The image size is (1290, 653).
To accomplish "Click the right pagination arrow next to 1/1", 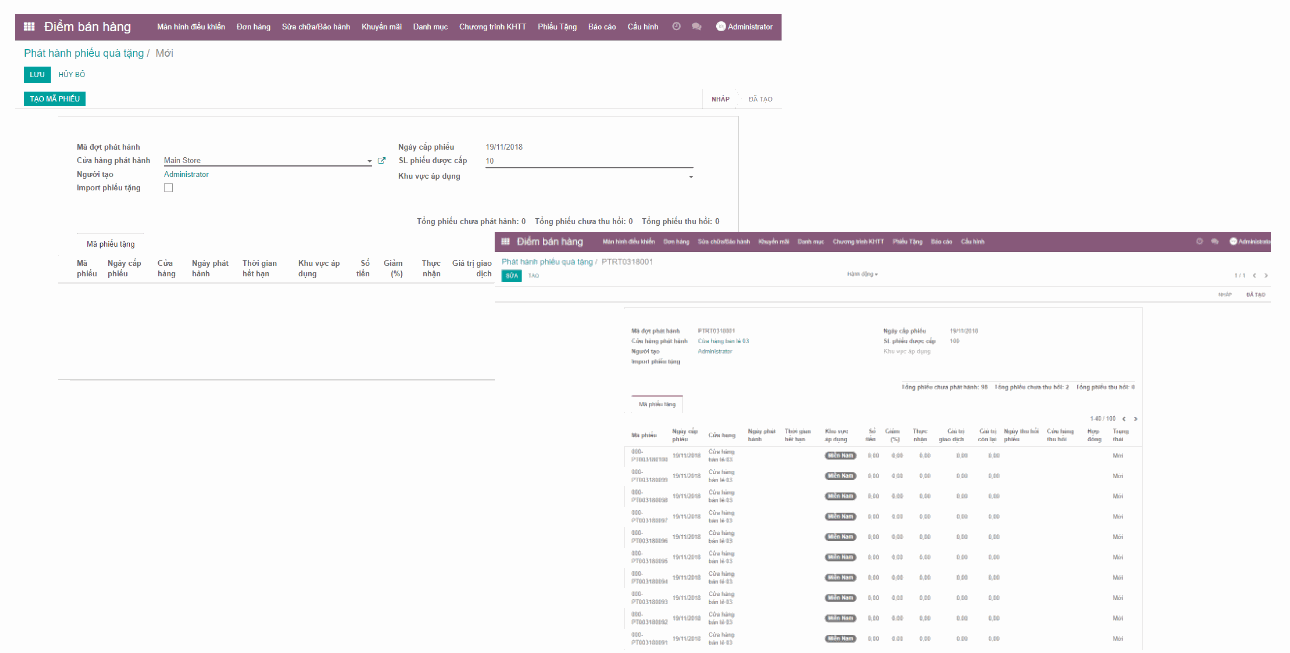I will pyautogui.click(x=1267, y=275).
